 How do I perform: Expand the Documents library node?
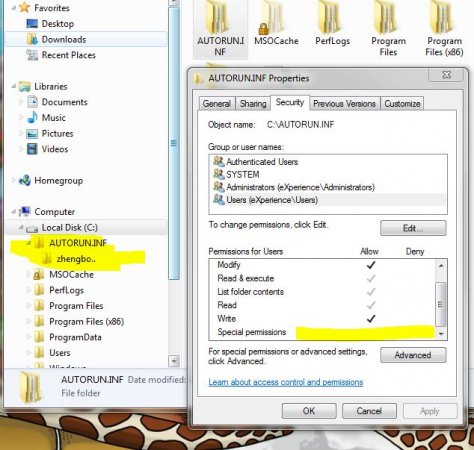(21, 102)
